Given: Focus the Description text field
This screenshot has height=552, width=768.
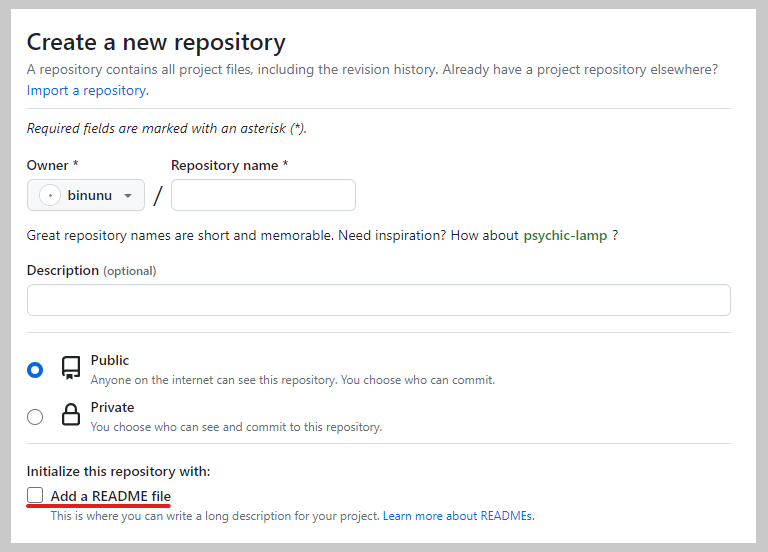Looking at the screenshot, I should [x=379, y=300].
